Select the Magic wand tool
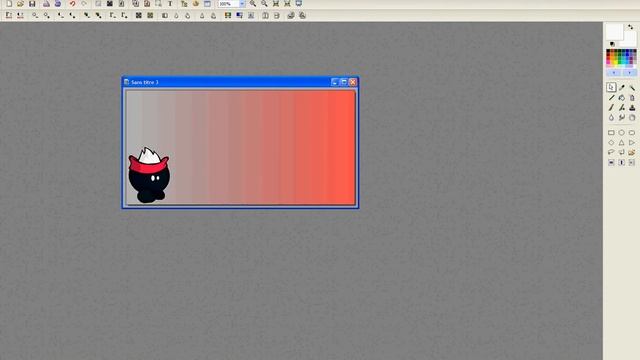 pyautogui.click(x=632, y=87)
